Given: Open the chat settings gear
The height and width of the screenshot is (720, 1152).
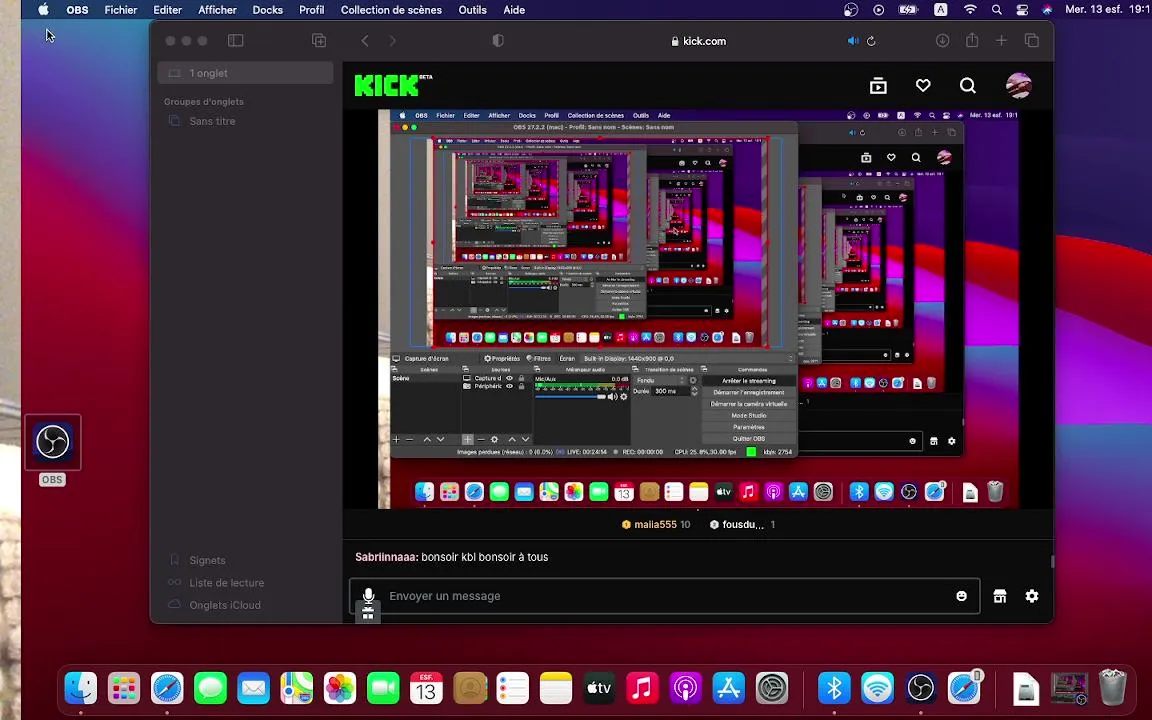Looking at the screenshot, I should [1032, 596].
